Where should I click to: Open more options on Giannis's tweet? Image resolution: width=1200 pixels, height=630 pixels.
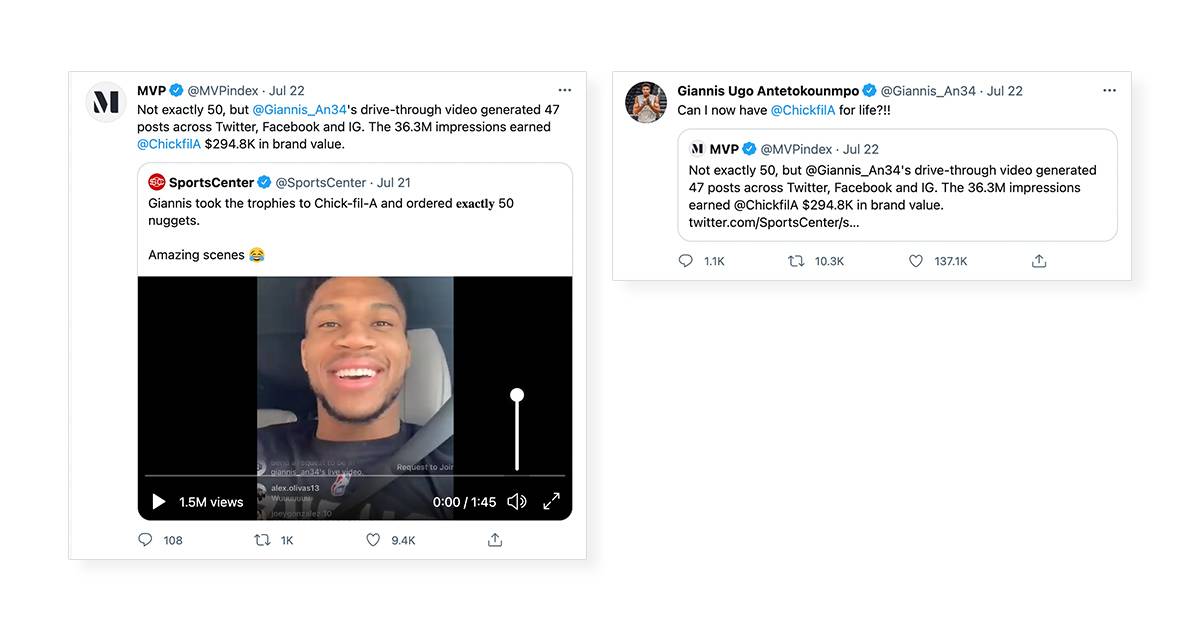coord(1109,90)
